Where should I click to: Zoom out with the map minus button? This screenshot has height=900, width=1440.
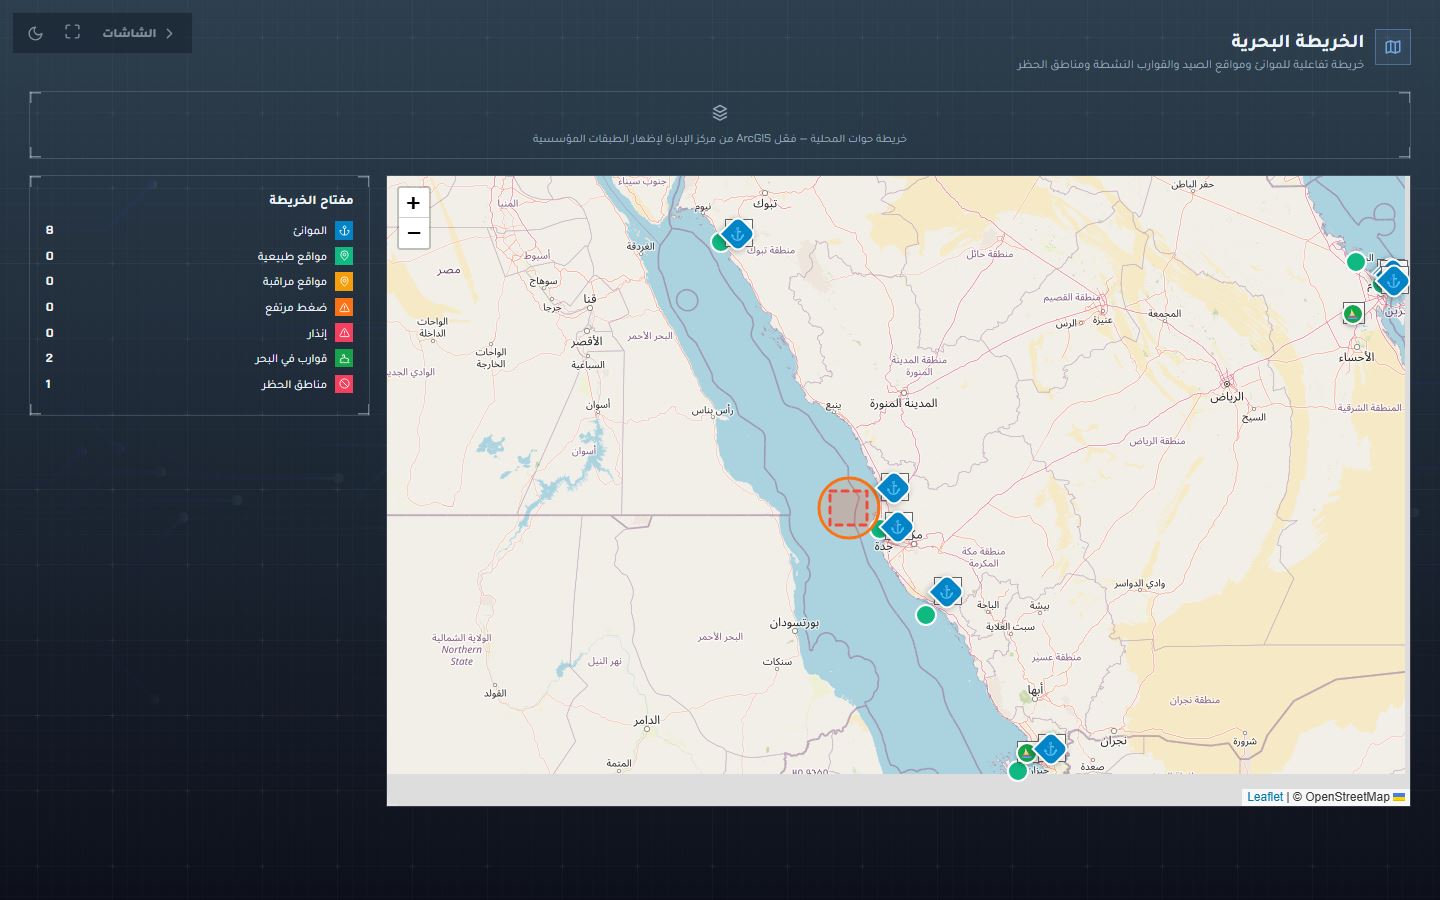click(x=414, y=233)
